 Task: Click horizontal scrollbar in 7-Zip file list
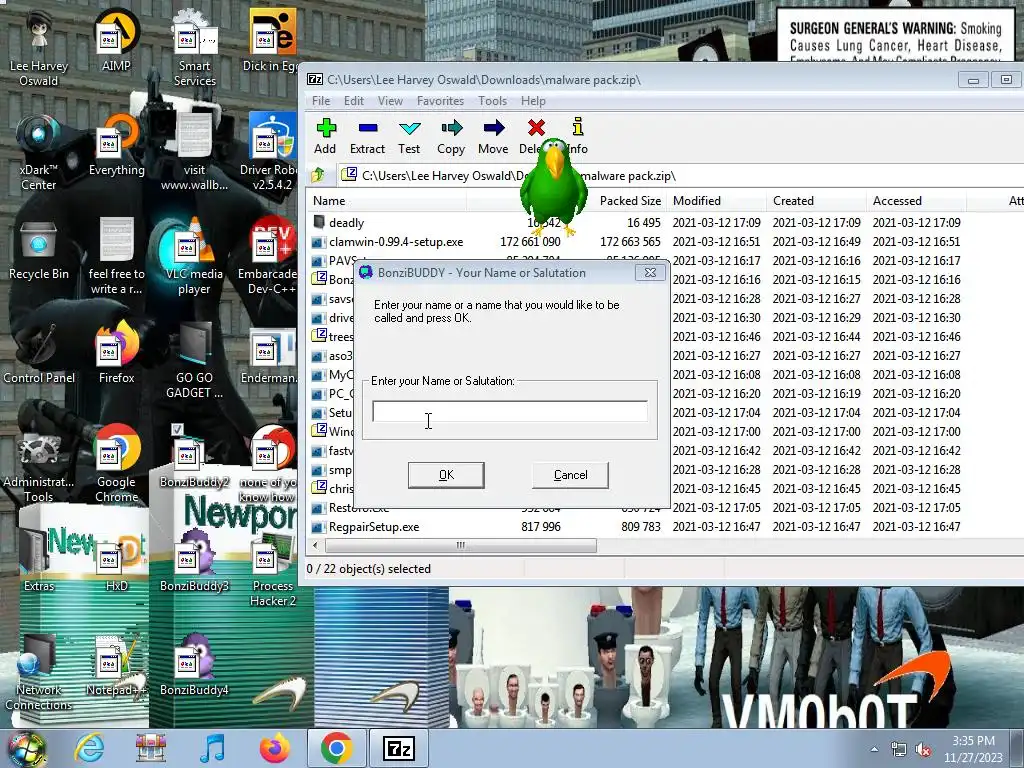click(x=460, y=545)
